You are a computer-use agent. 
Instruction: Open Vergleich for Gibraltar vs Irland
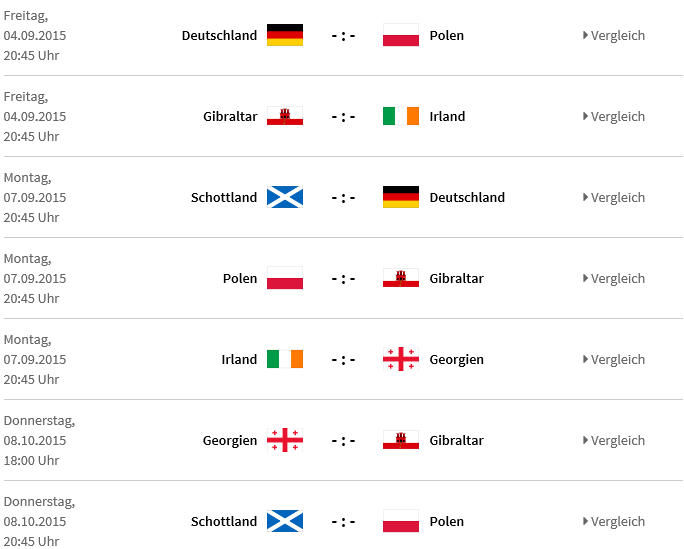pos(614,116)
